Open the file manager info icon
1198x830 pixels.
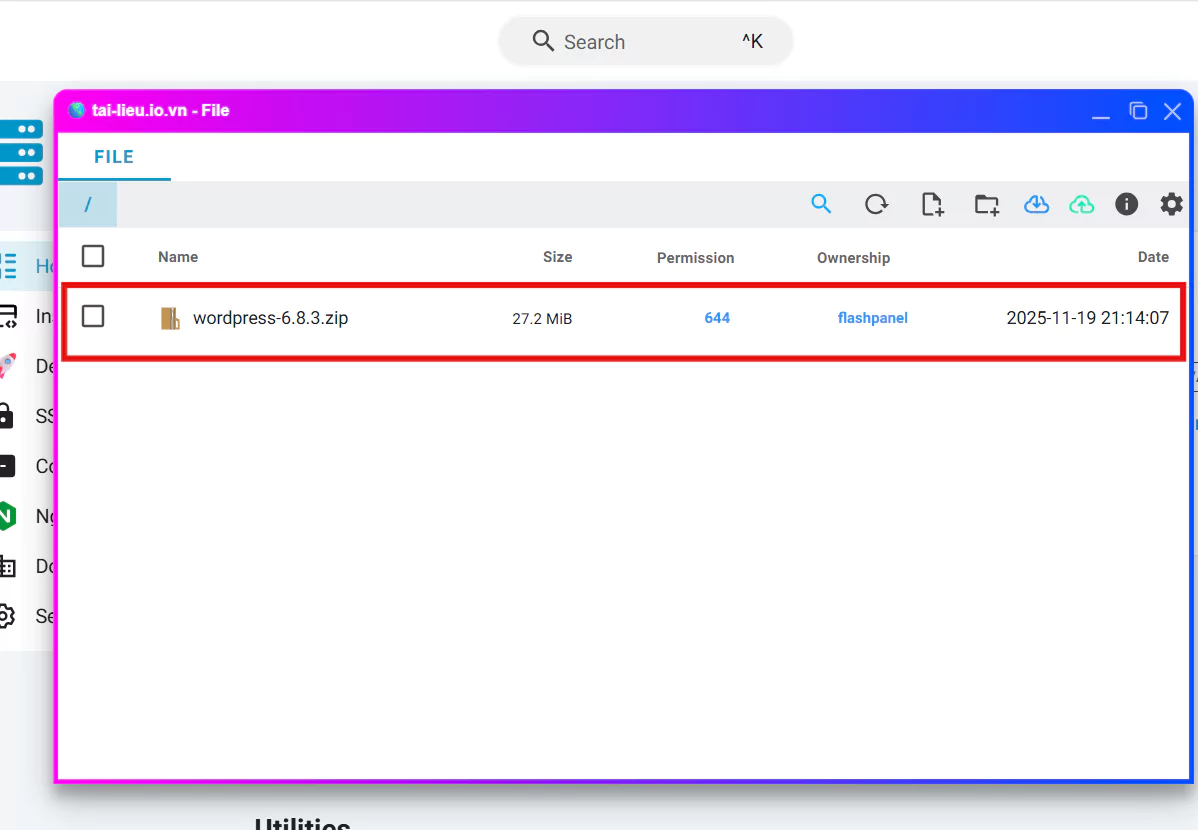(1126, 204)
